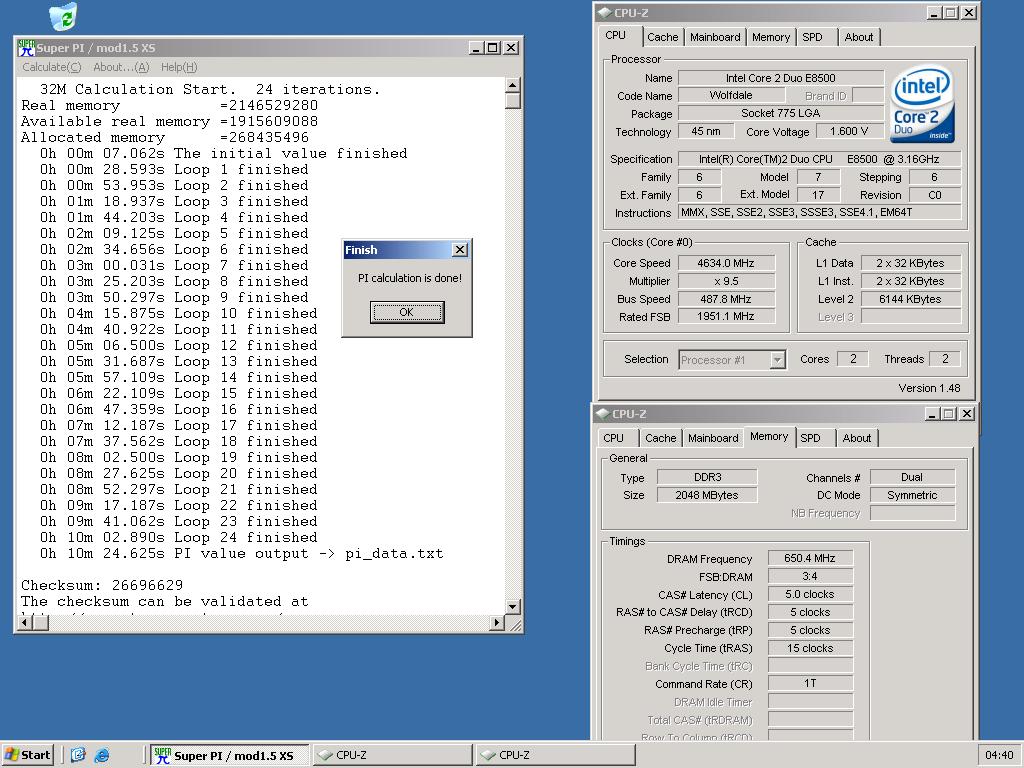Click the Bus Speed value 487.8 MHz
1024x768 pixels.
726,299
